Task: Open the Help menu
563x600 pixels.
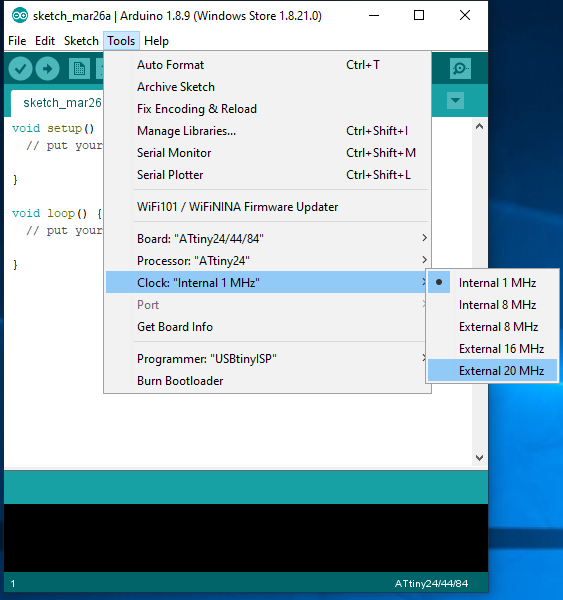Action: tap(156, 41)
